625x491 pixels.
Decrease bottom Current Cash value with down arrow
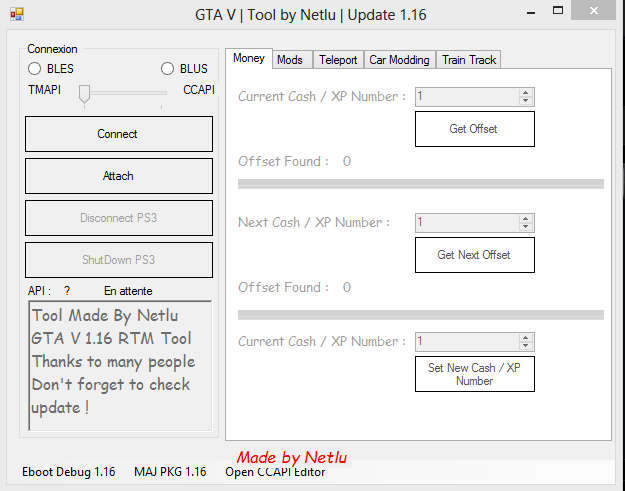pos(526,346)
